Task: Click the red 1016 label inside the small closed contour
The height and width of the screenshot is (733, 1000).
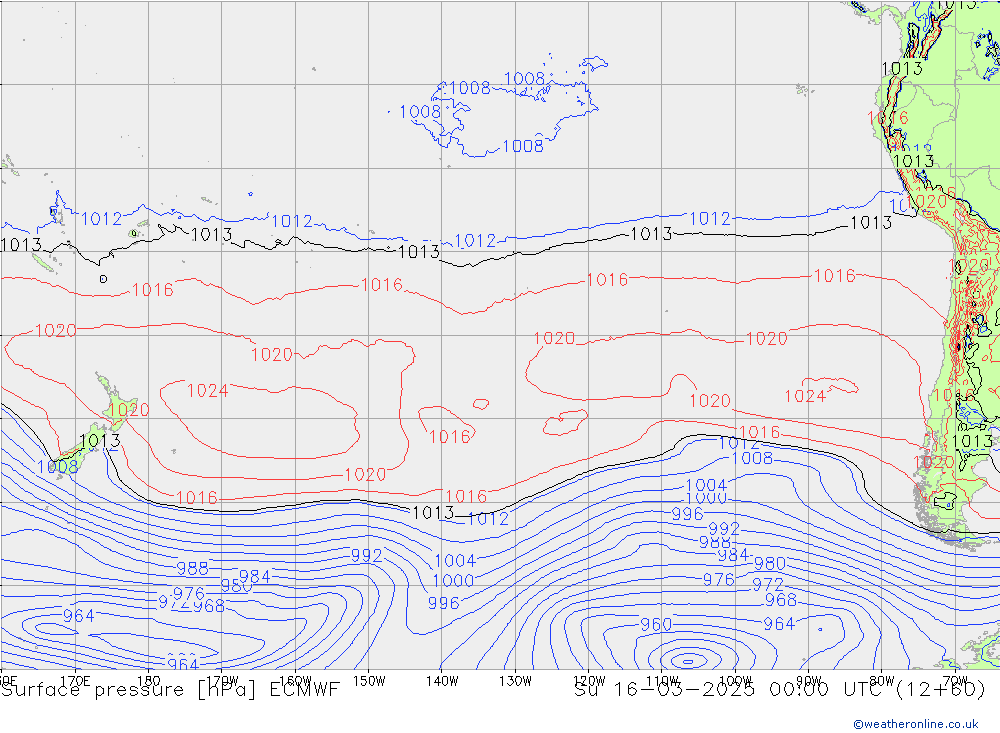Action: pyautogui.click(x=450, y=437)
